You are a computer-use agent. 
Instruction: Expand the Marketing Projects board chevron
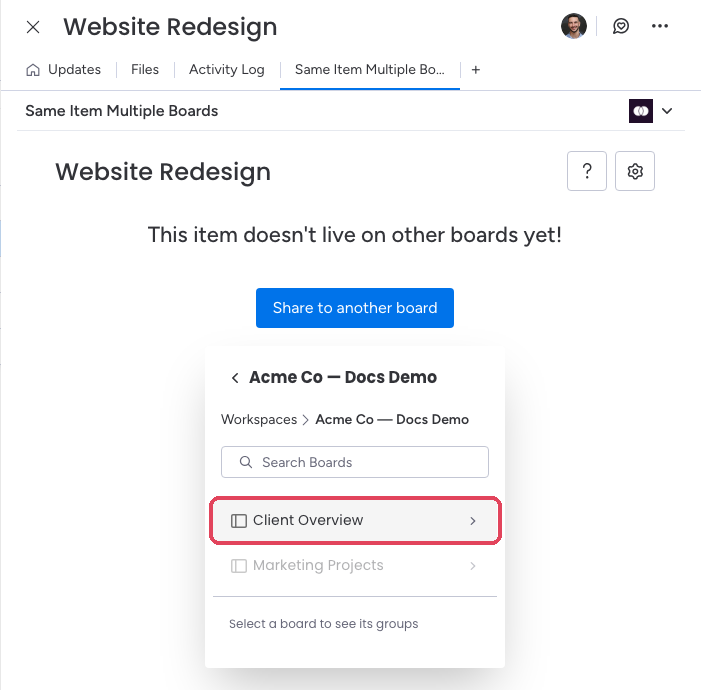[473, 566]
